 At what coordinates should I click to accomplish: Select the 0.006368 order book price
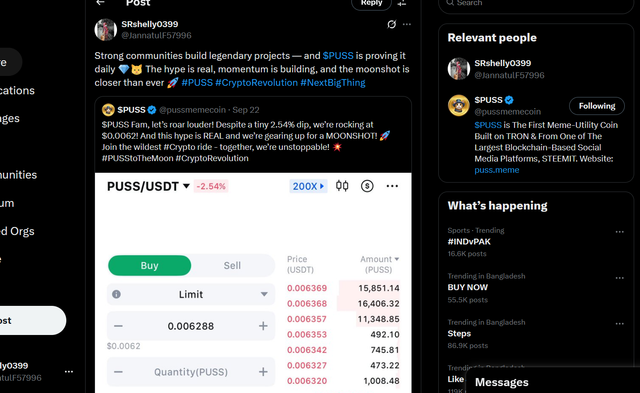[x=307, y=304]
